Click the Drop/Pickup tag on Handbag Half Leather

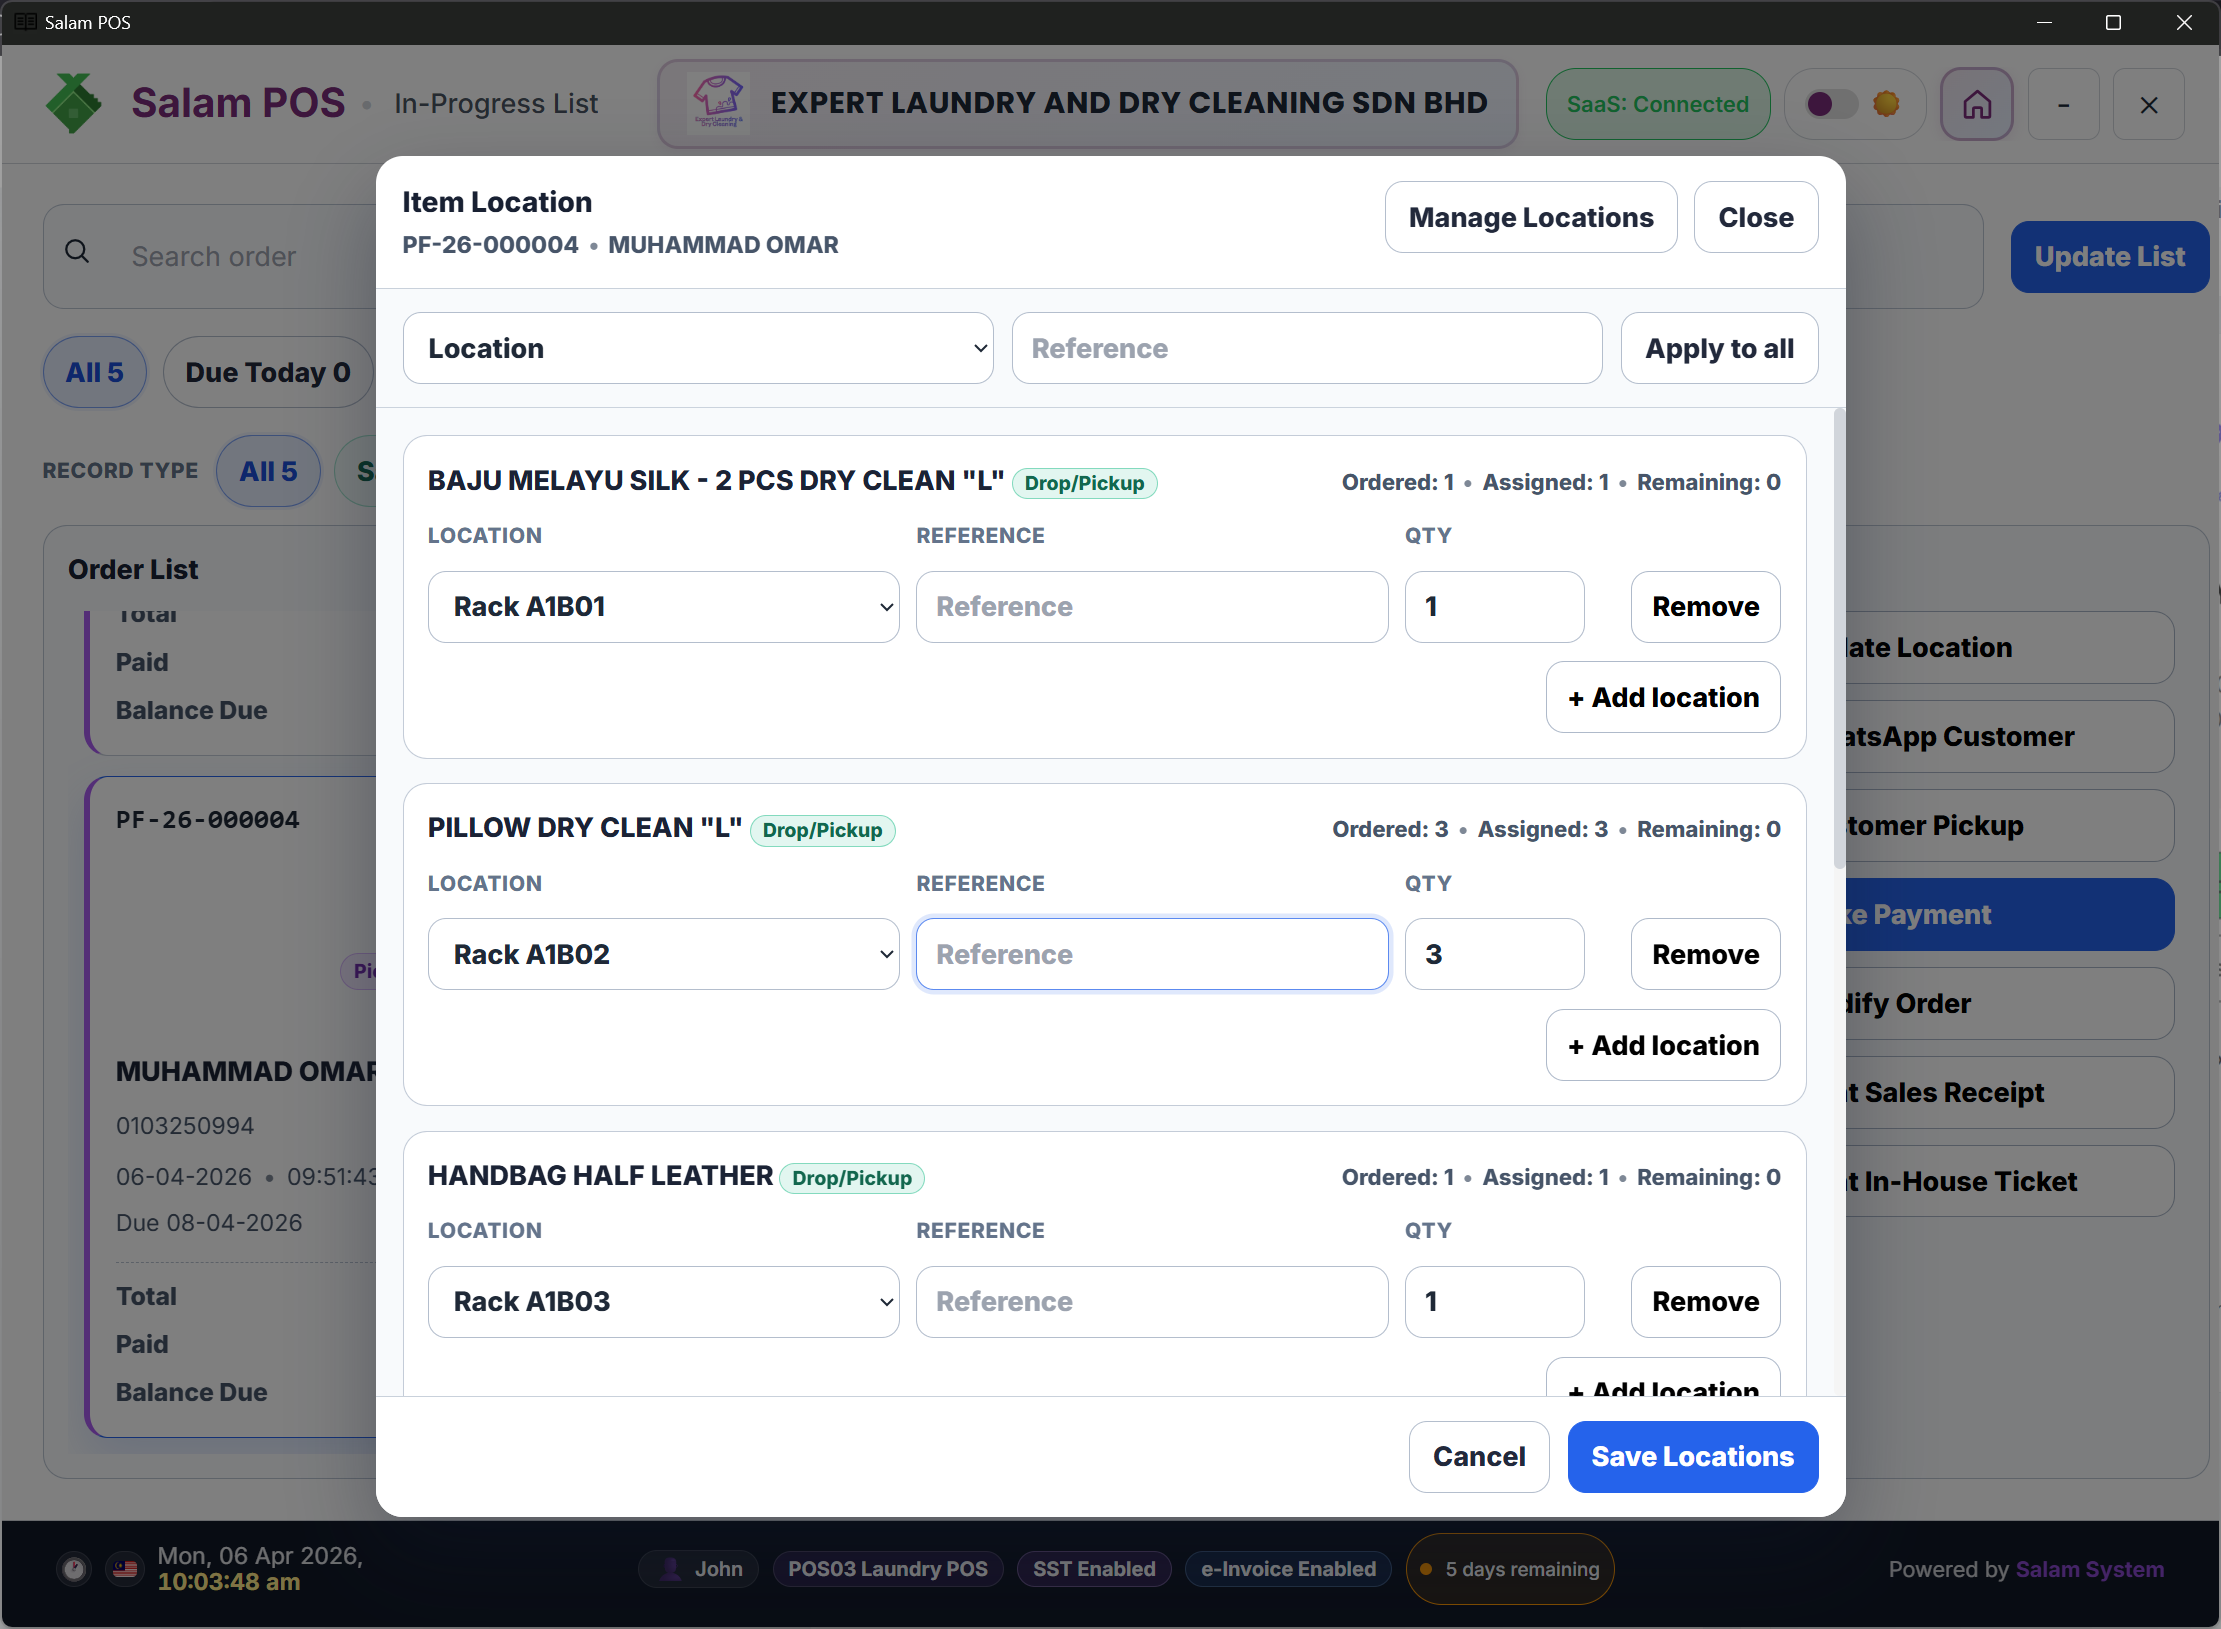point(852,1178)
